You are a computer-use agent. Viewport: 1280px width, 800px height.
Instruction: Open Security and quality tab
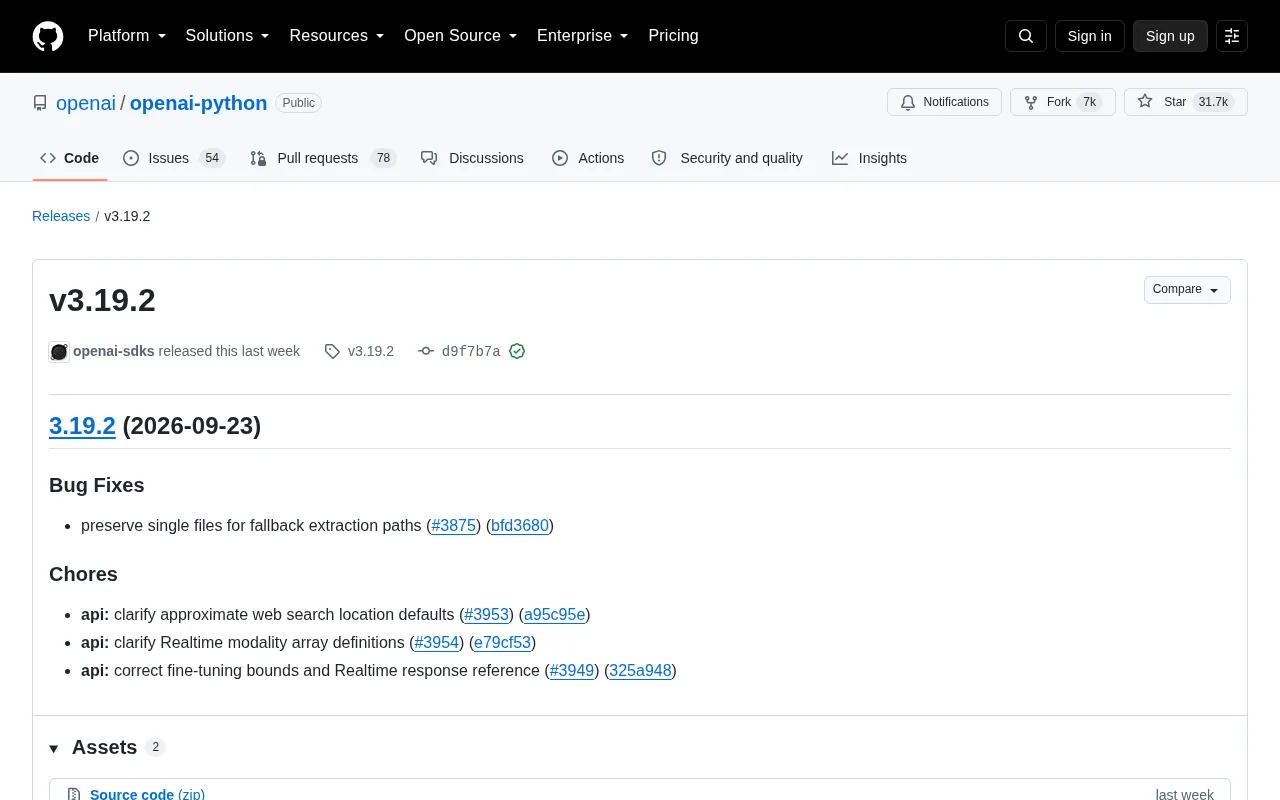(x=727, y=158)
